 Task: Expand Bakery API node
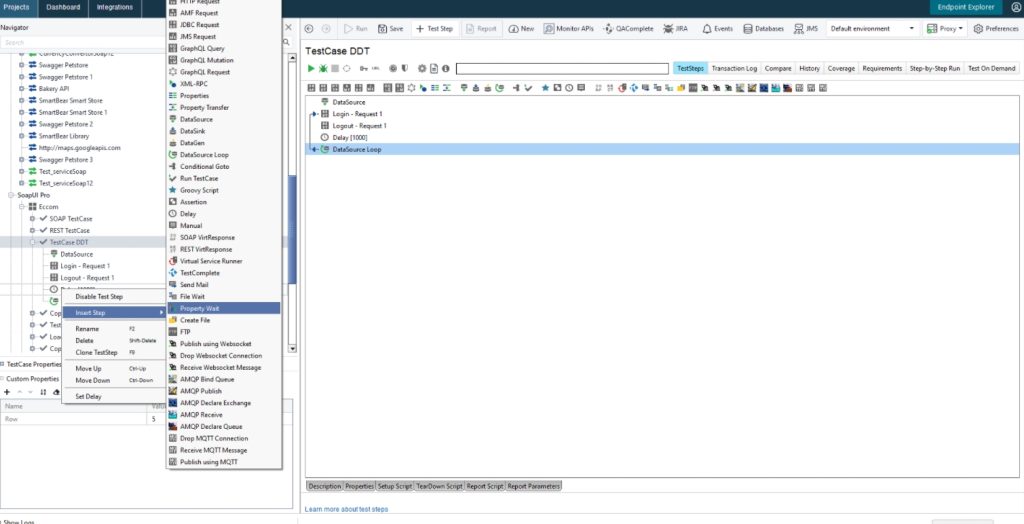pyautogui.click(x=22, y=89)
